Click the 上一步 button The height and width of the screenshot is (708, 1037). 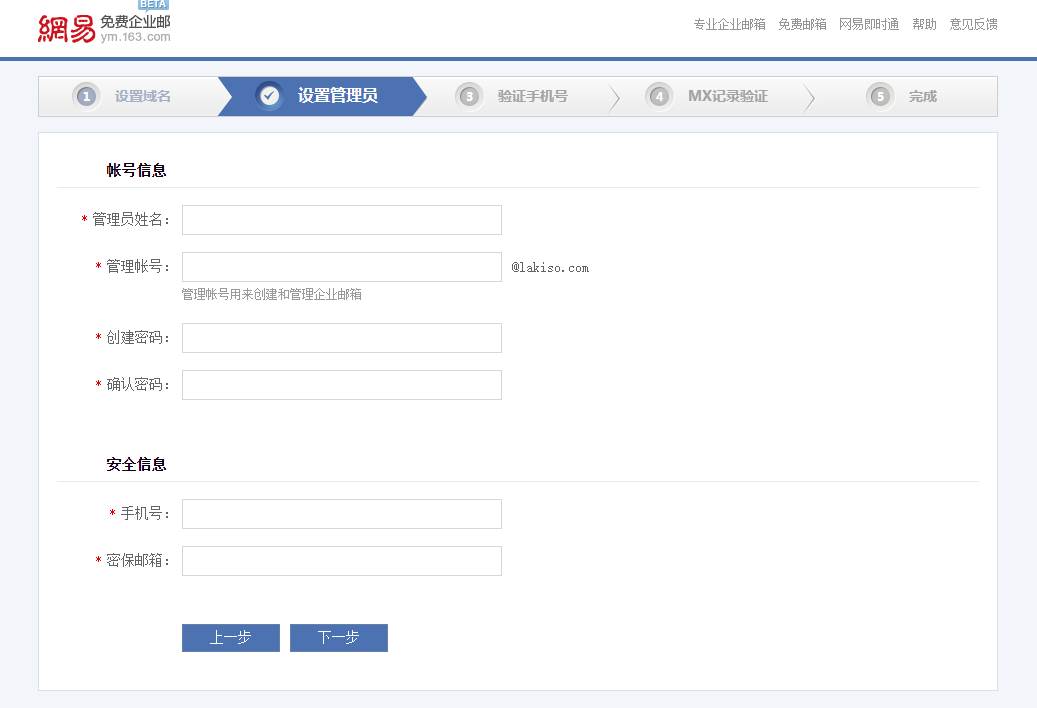pyautogui.click(x=231, y=638)
